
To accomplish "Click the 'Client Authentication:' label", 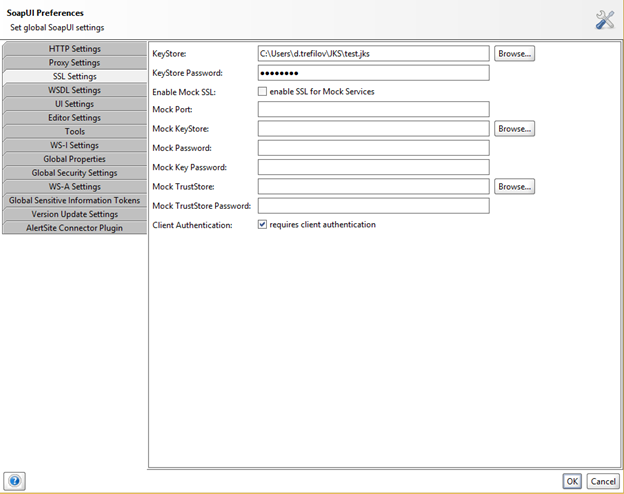I will (x=192, y=225).
